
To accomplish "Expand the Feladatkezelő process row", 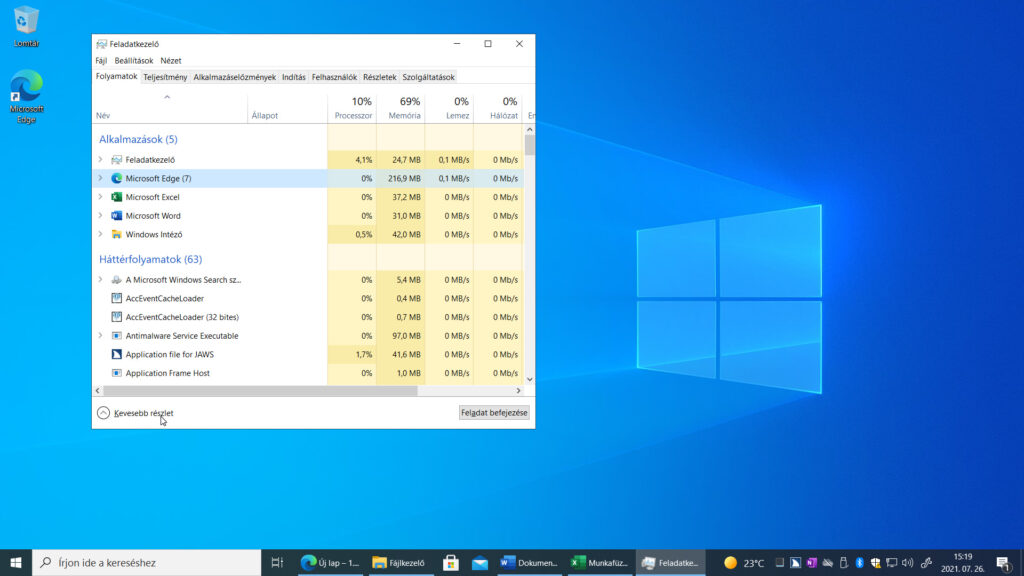I will click(101, 159).
